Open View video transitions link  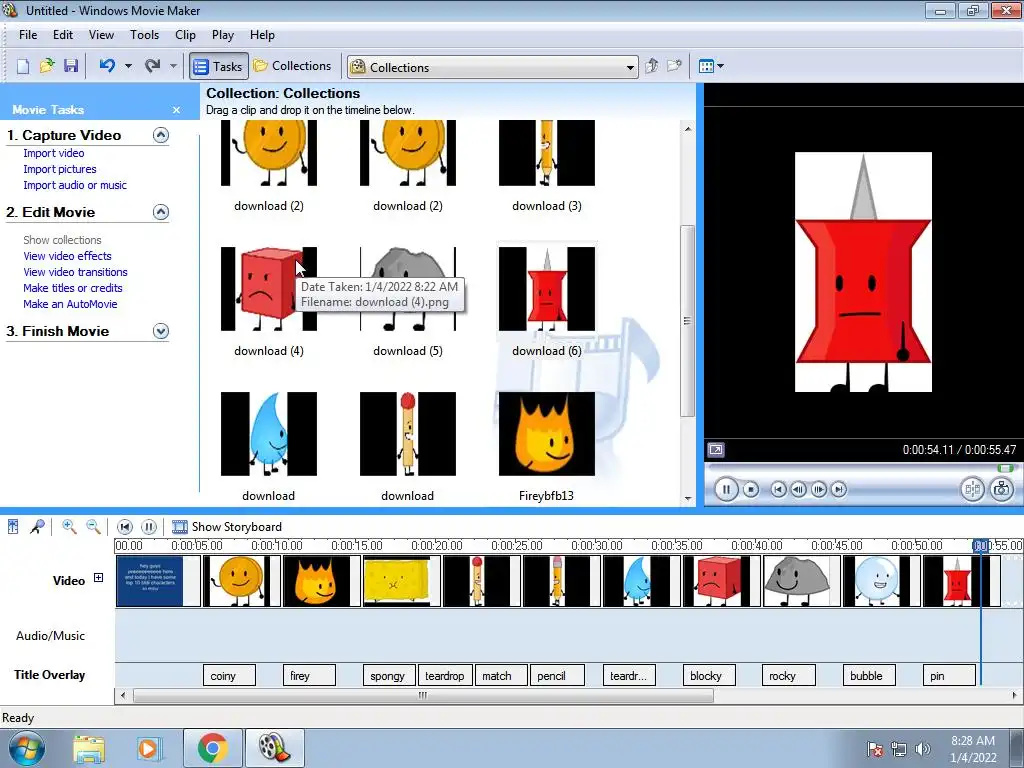tap(75, 272)
